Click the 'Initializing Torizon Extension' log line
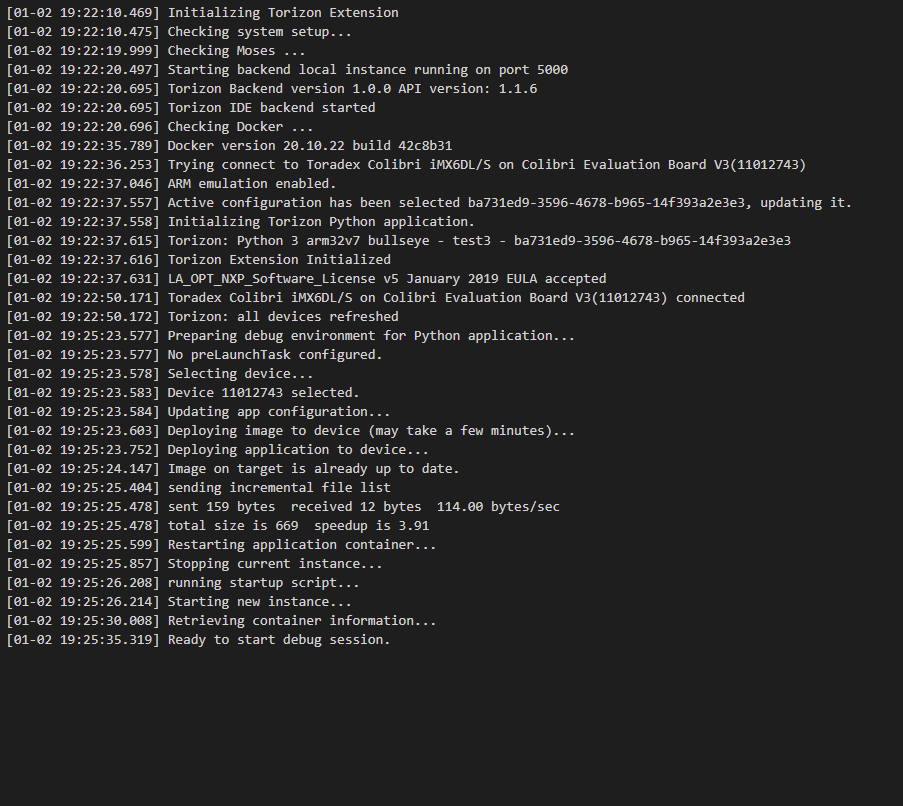This screenshot has height=806, width=903. pos(202,13)
